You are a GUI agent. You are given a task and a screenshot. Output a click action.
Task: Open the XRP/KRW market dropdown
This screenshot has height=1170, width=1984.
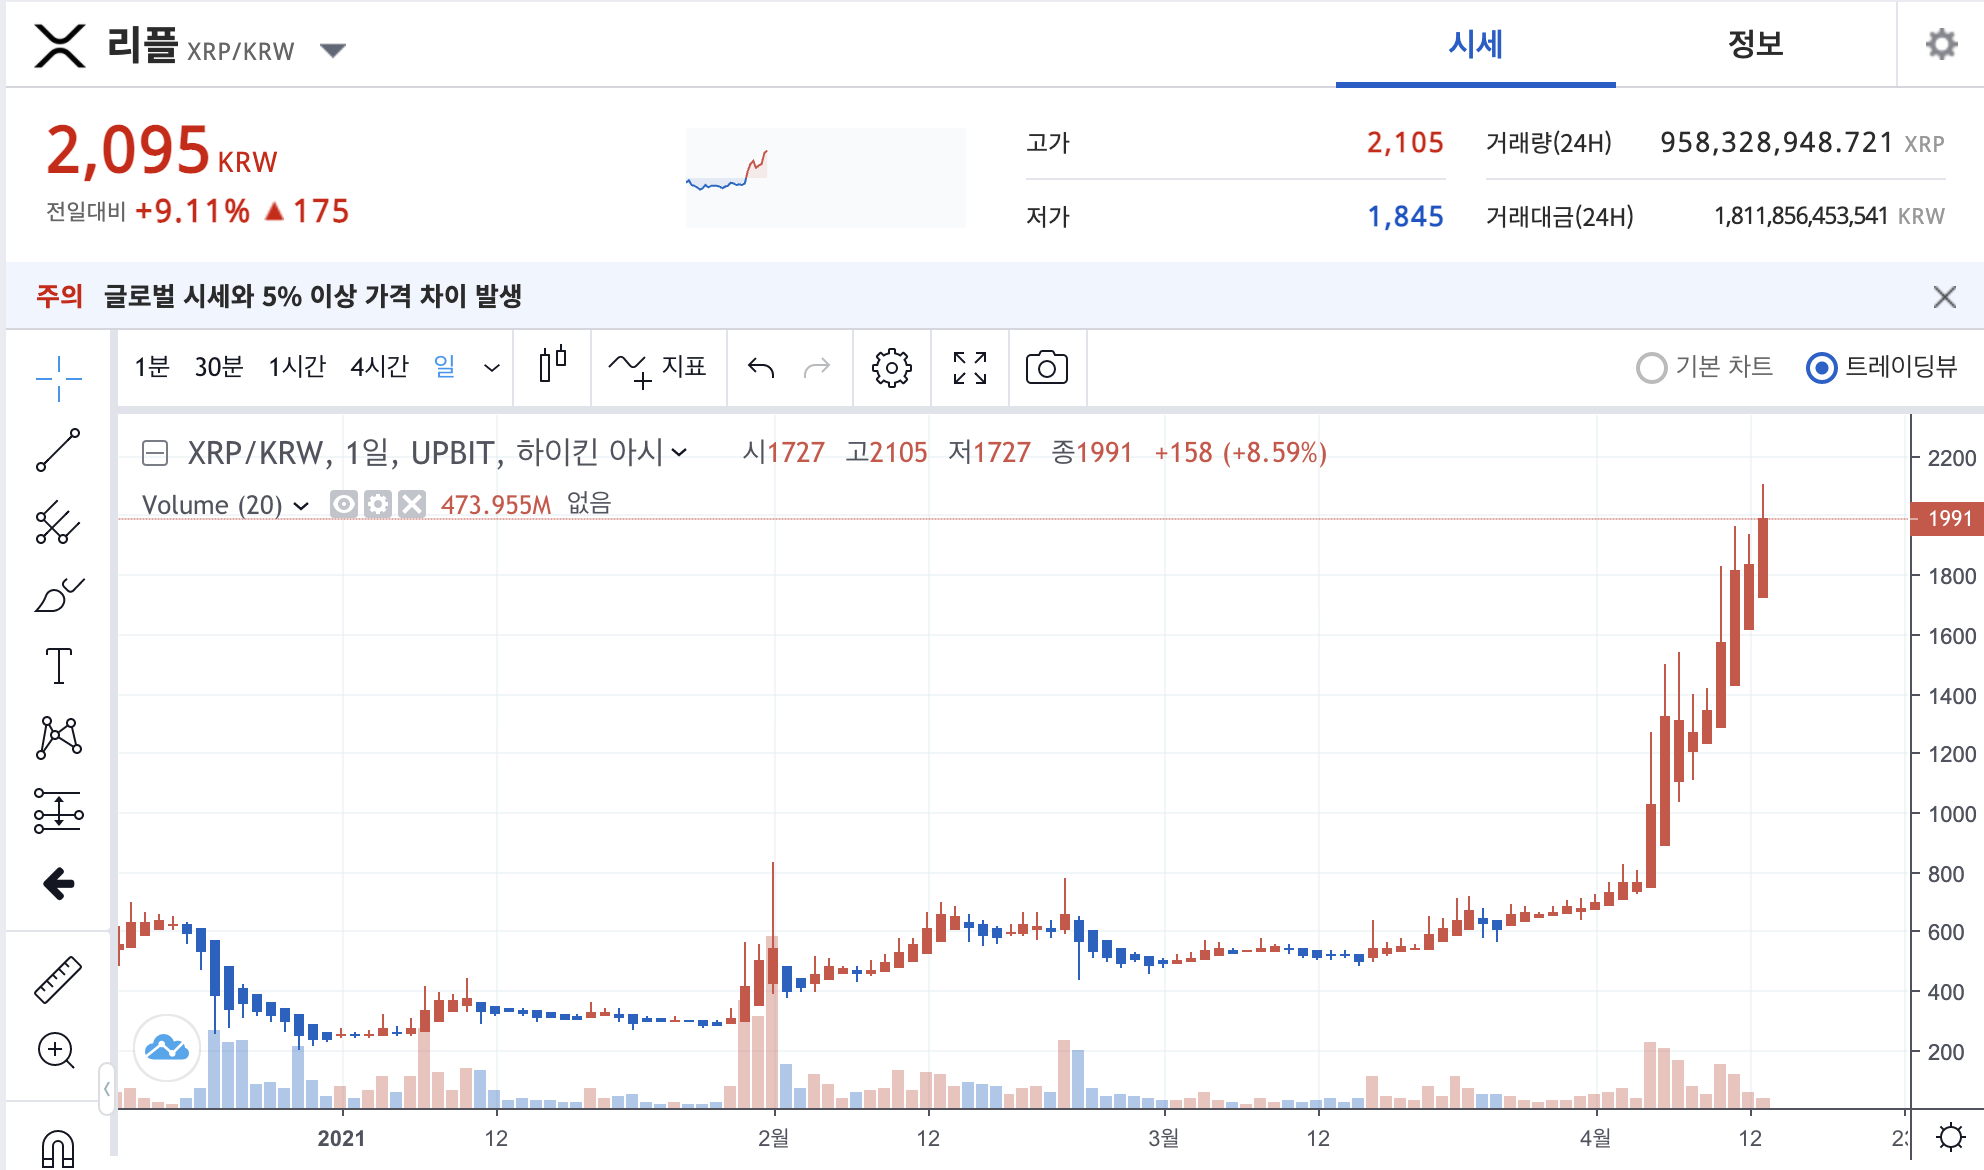[x=333, y=50]
